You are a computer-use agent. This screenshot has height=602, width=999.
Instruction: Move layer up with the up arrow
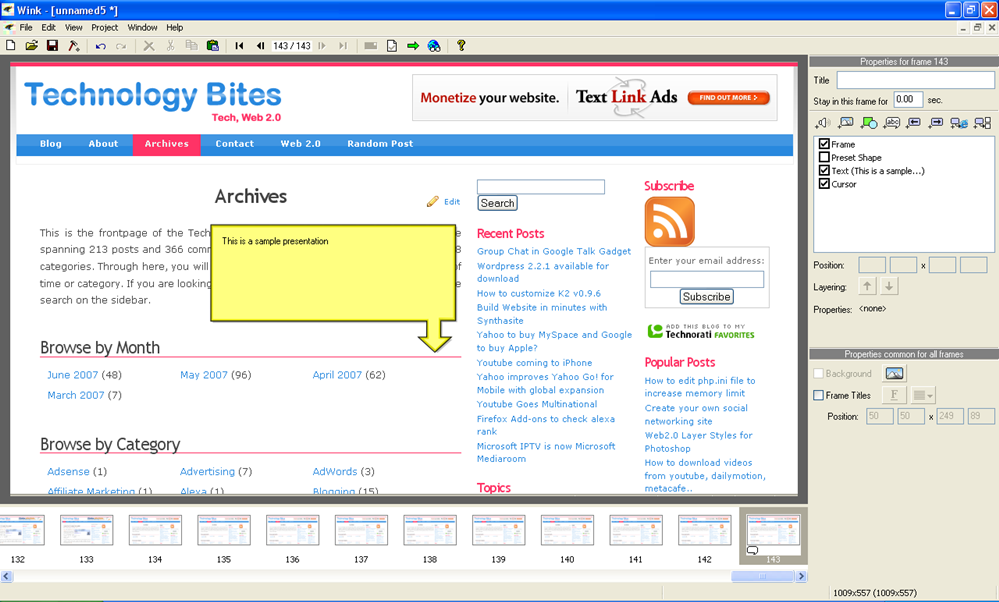(867, 287)
